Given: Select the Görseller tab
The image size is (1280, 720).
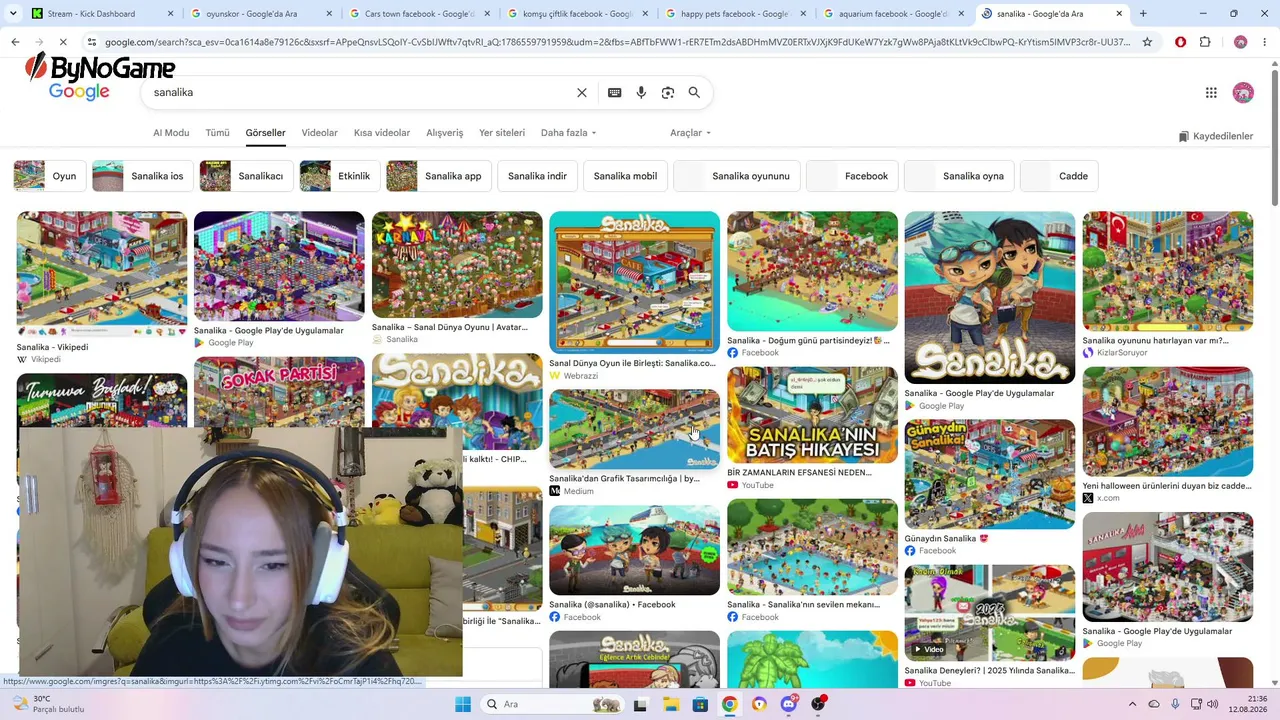Looking at the screenshot, I should 266,133.
